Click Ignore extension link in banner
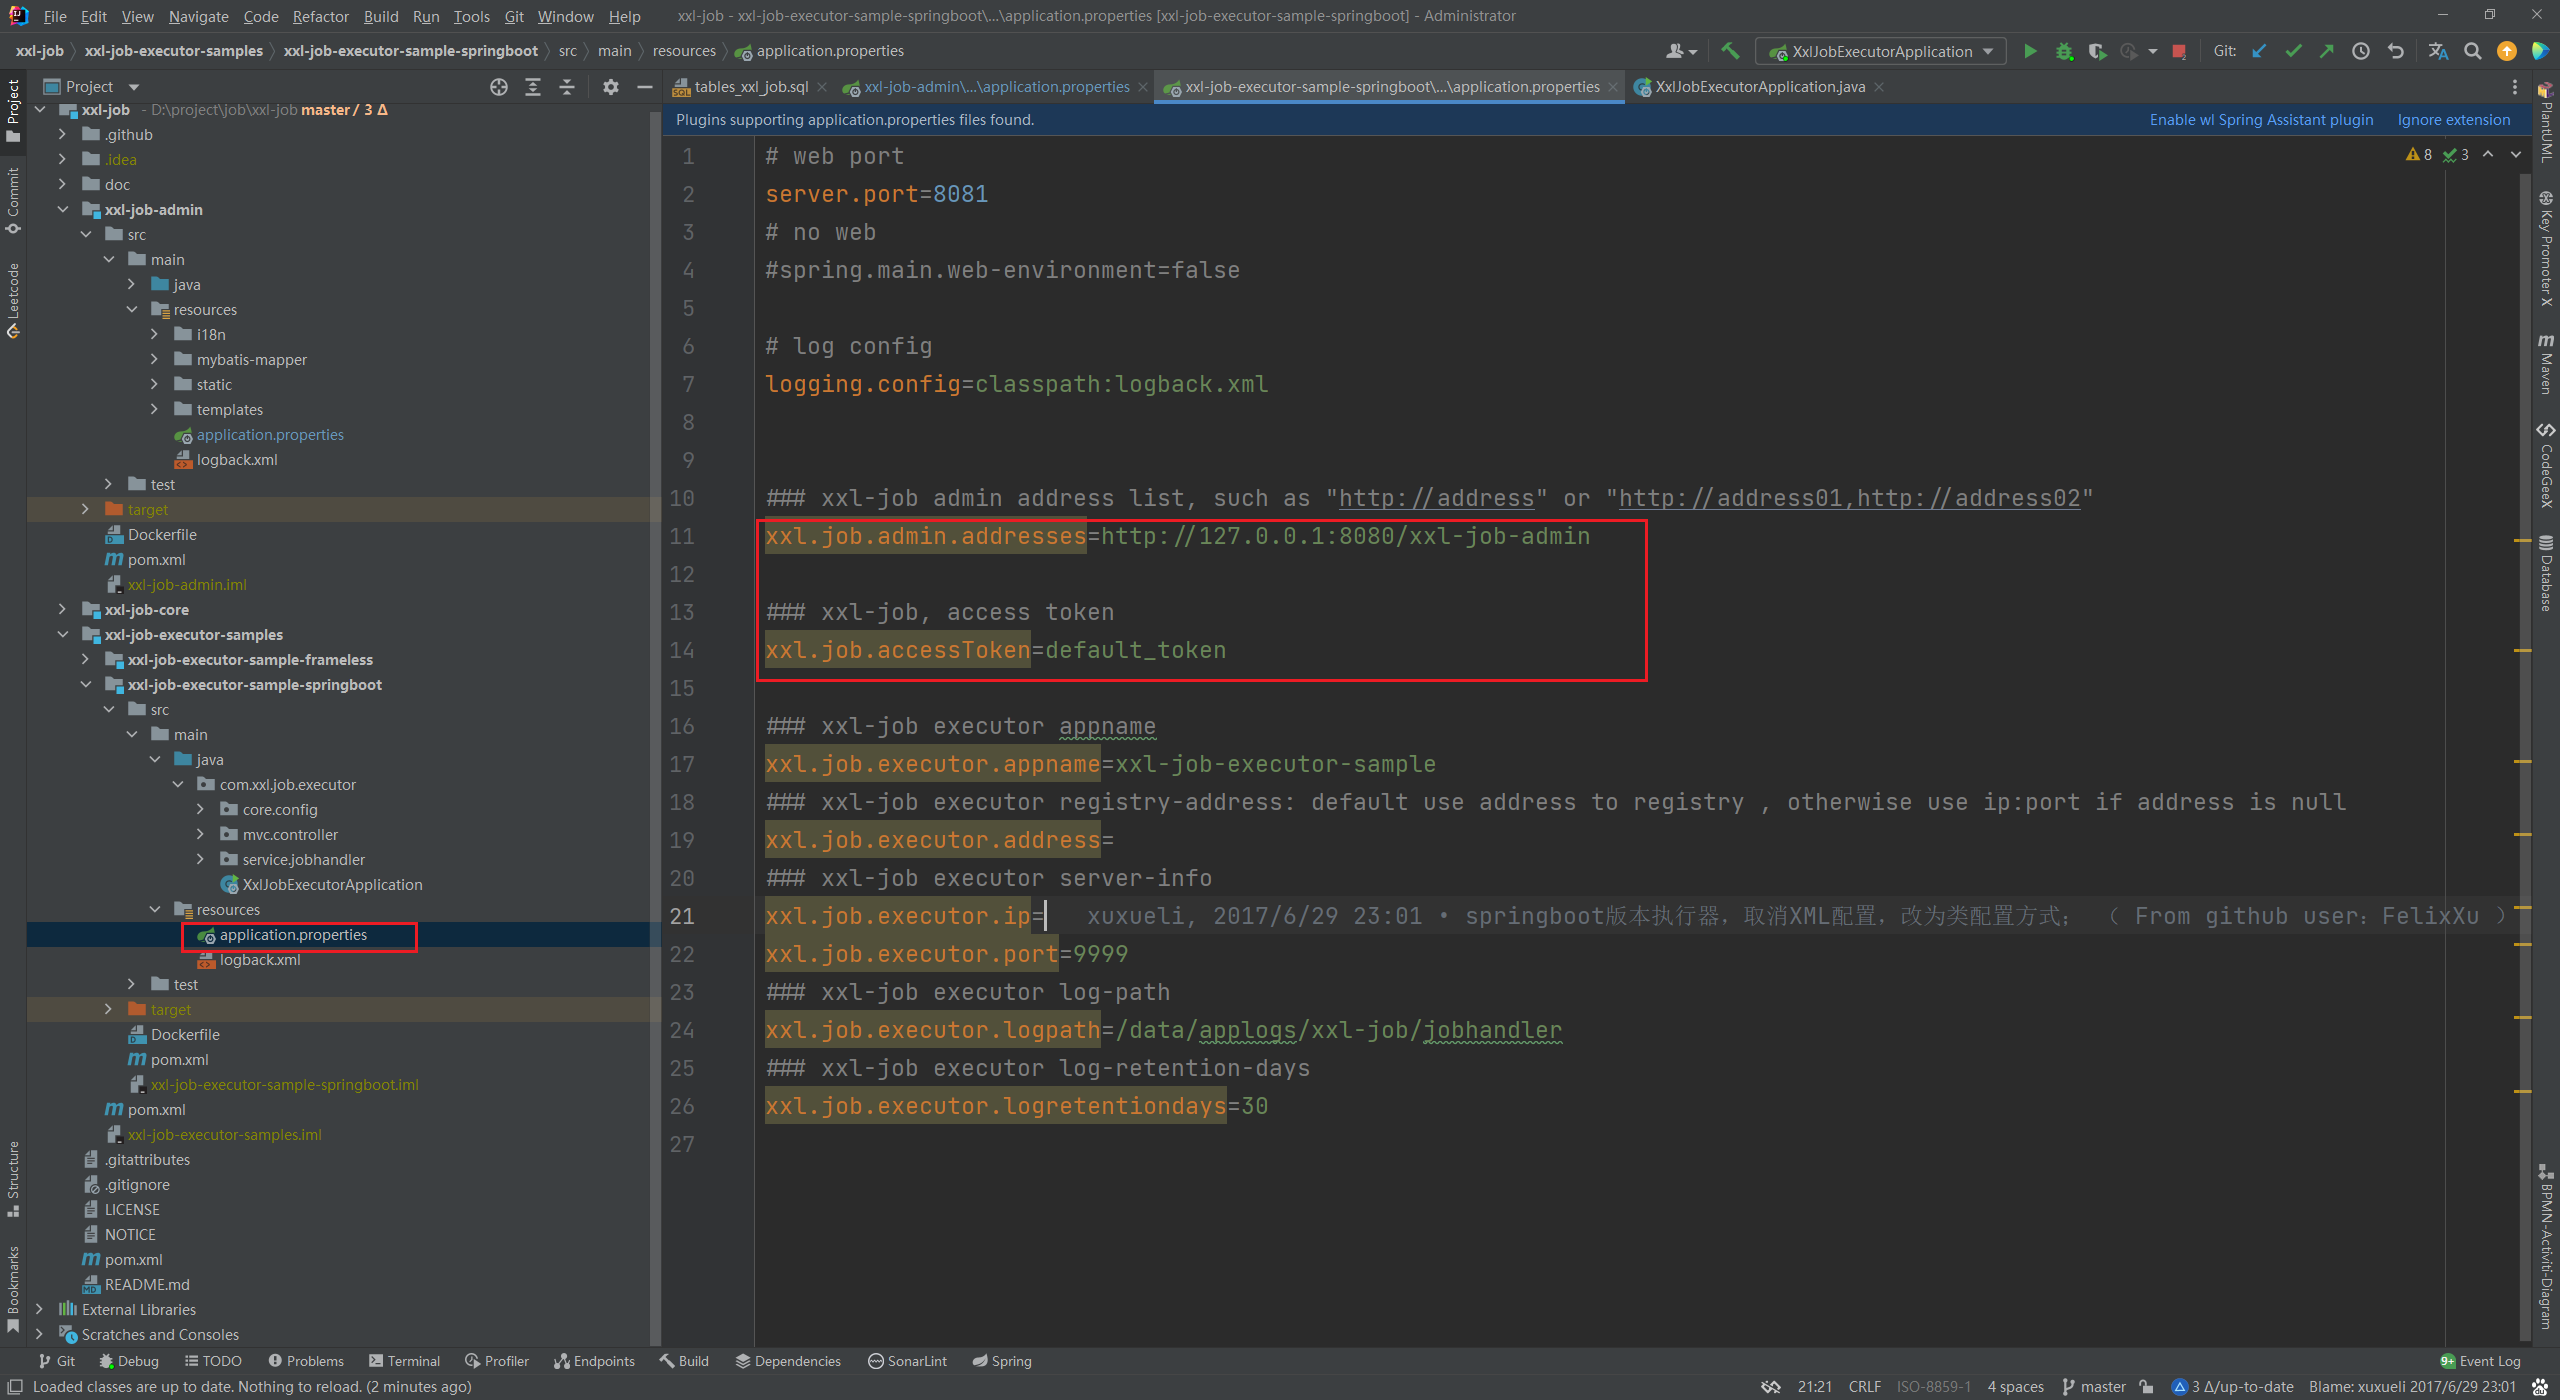This screenshot has height=1400, width=2560. coord(2453,119)
